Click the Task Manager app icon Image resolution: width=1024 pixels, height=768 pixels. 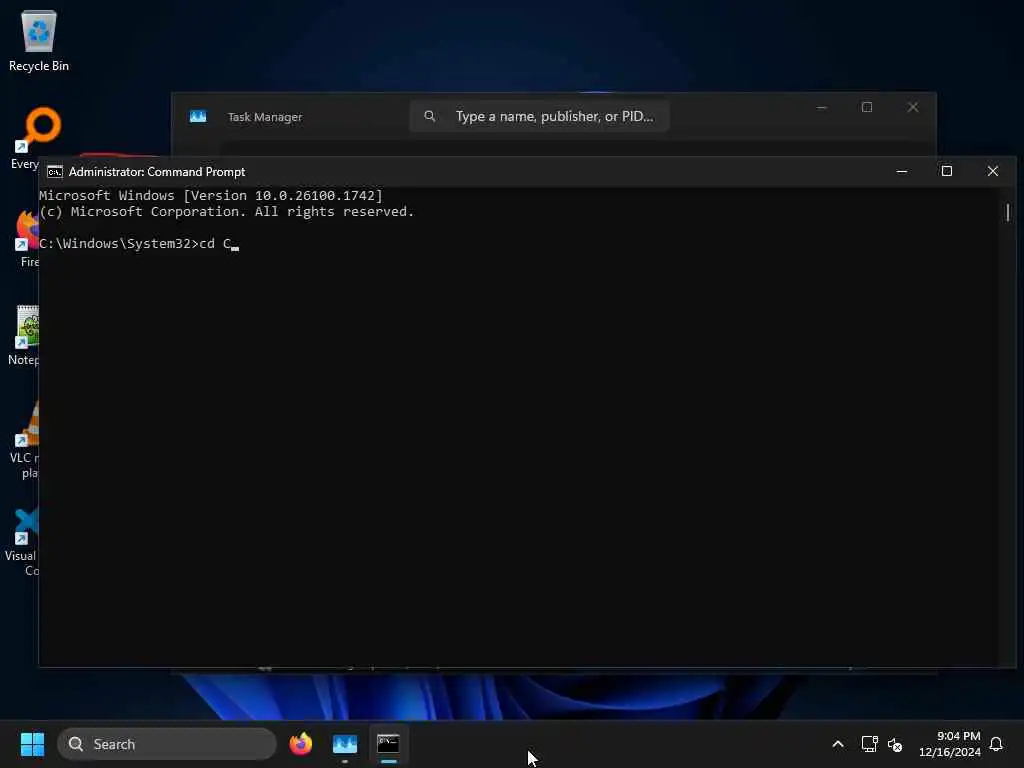click(198, 116)
